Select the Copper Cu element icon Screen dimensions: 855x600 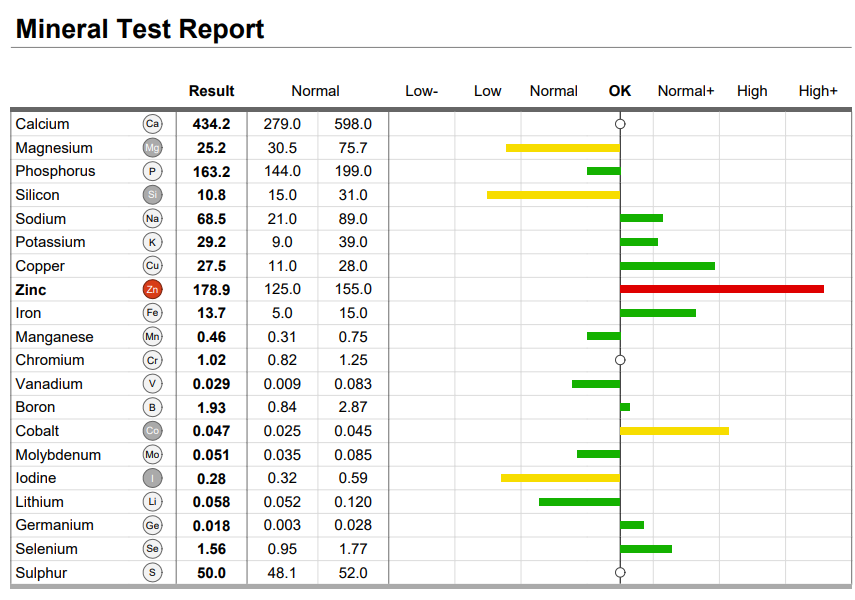pos(152,266)
